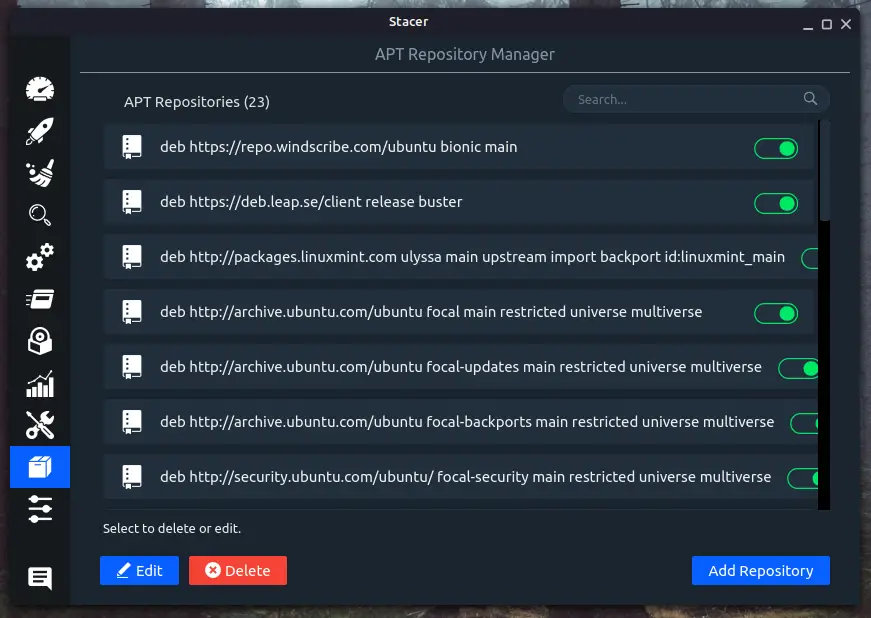
Task: Disable the windscribe repository toggle
Action: pos(776,148)
